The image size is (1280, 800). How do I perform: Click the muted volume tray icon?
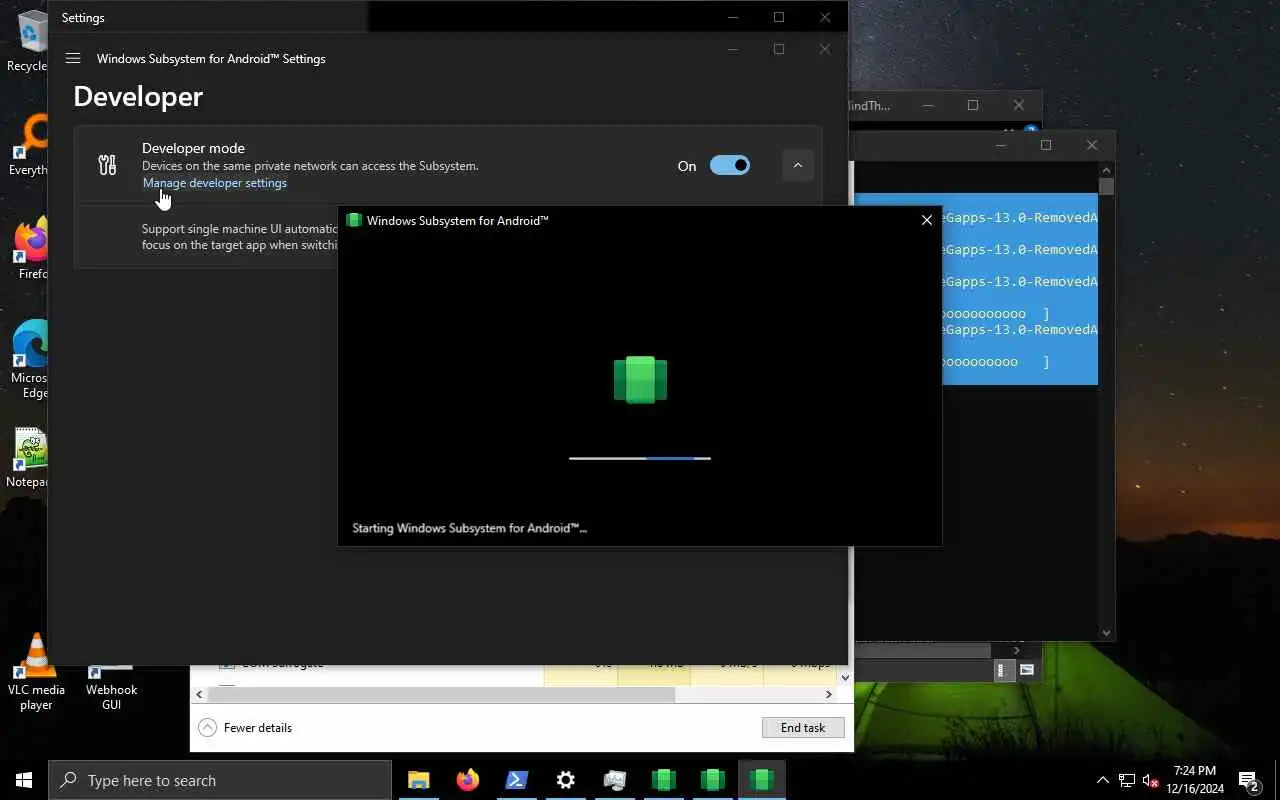point(1151,780)
